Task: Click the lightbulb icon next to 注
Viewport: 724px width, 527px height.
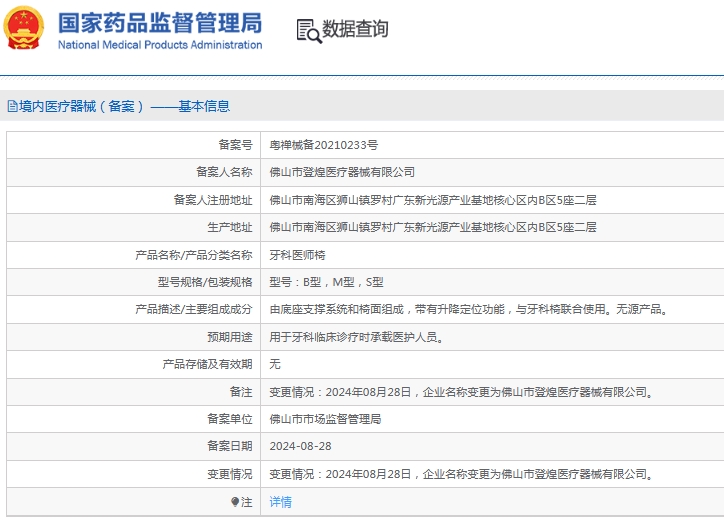Action: tap(235, 502)
